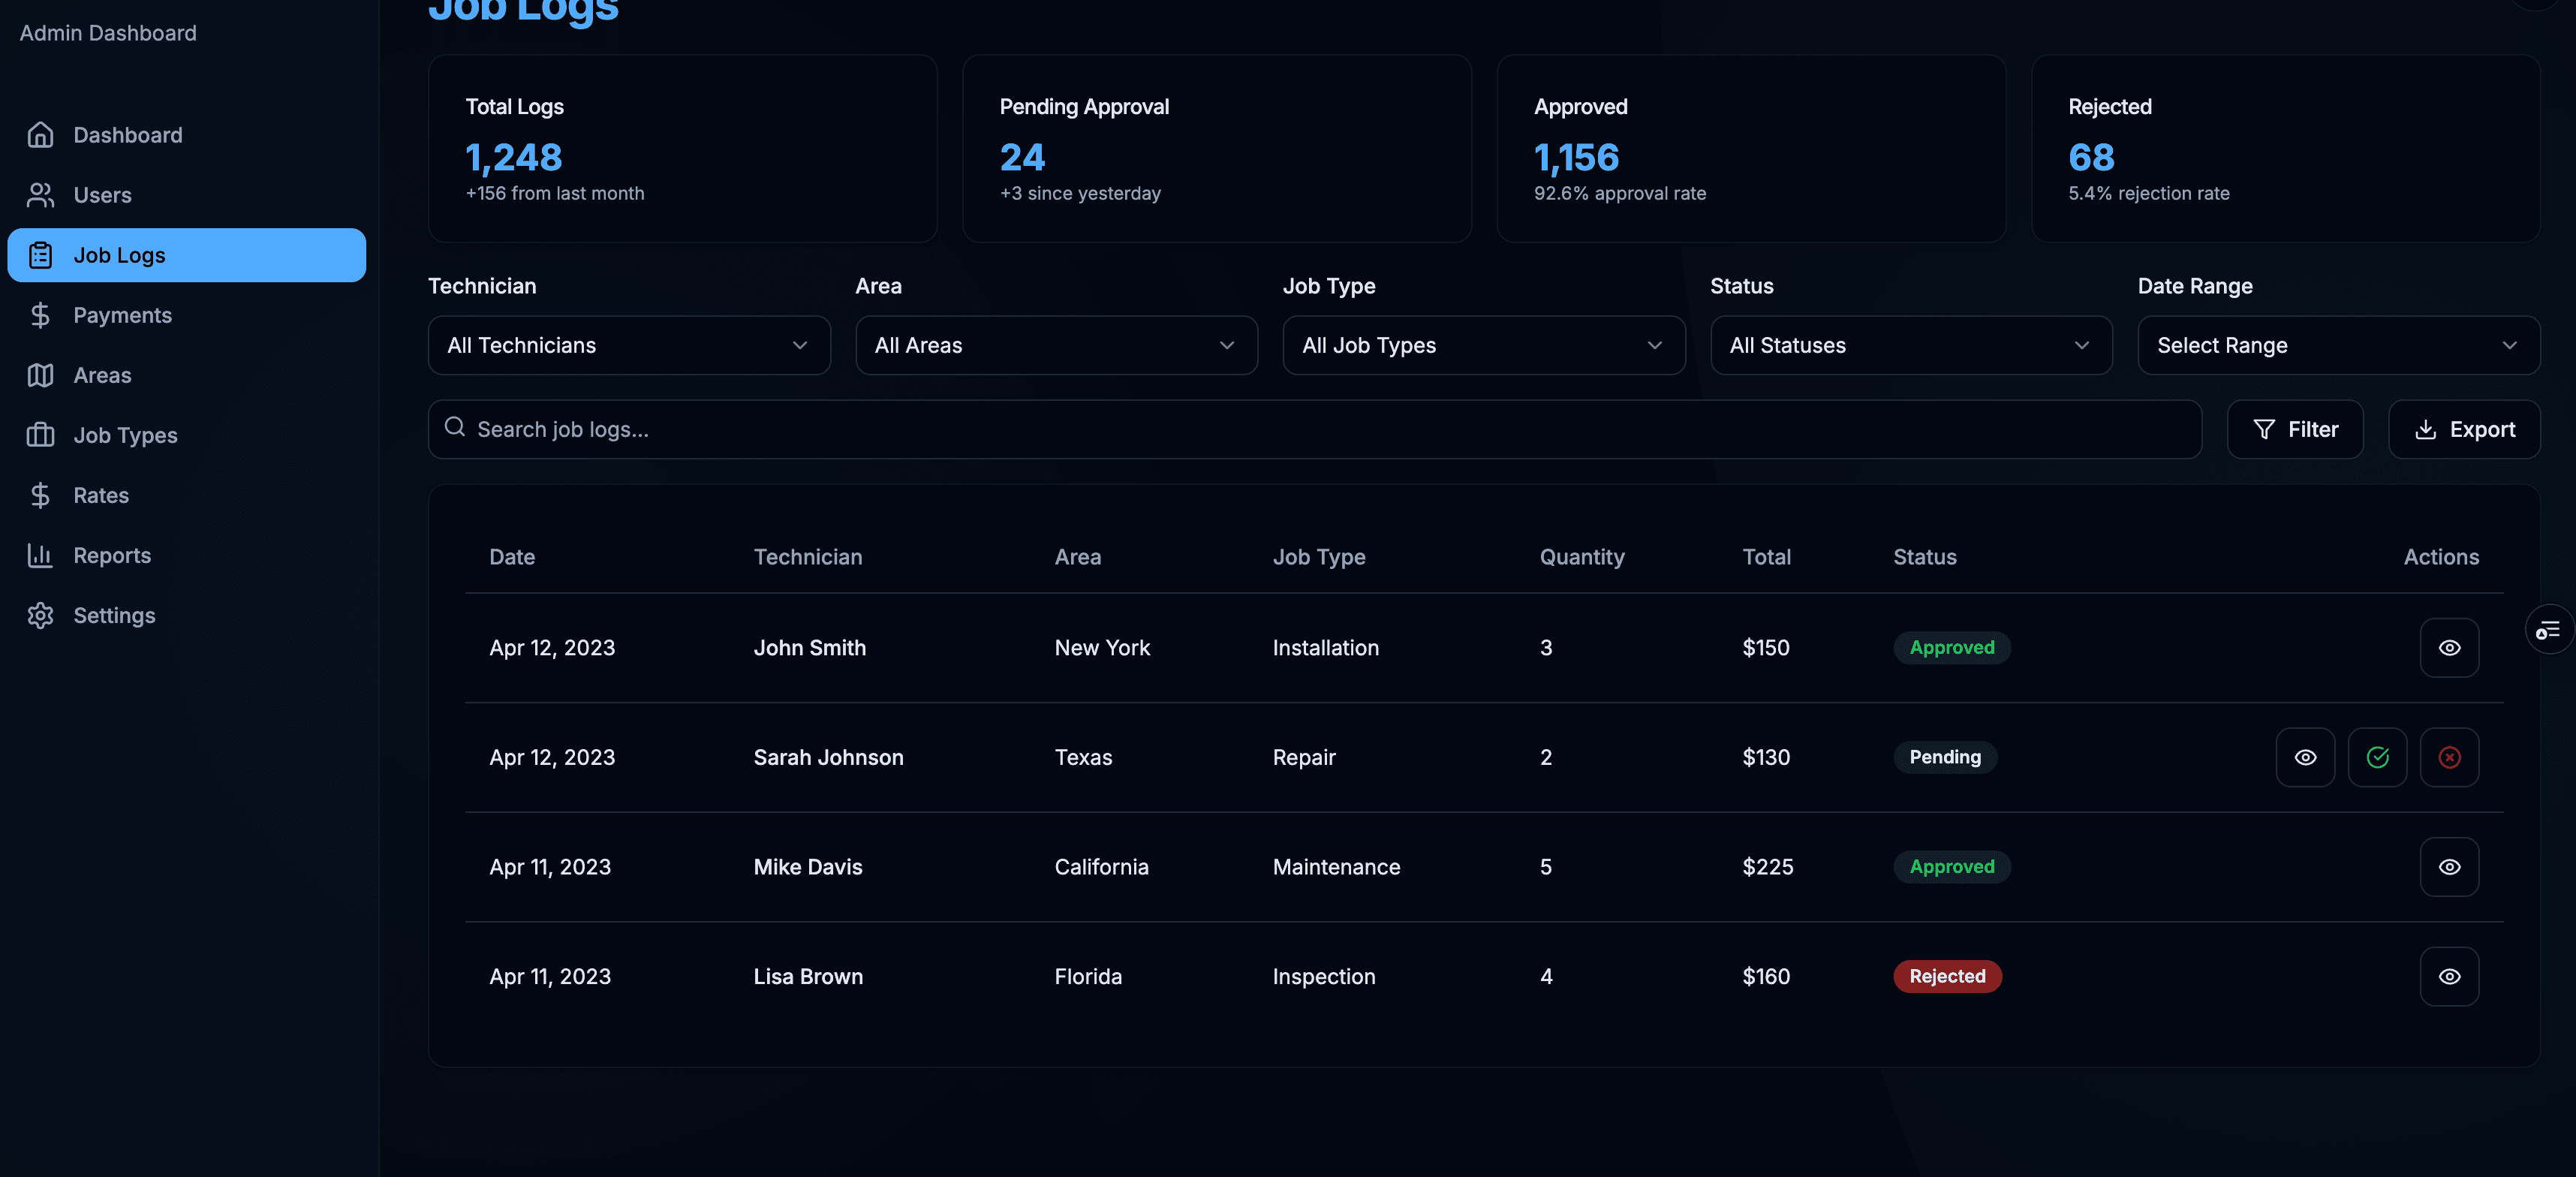Image resolution: width=2576 pixels, height=1177 pixels.
Task: Open the Reports section
Action: pos(112,555)
